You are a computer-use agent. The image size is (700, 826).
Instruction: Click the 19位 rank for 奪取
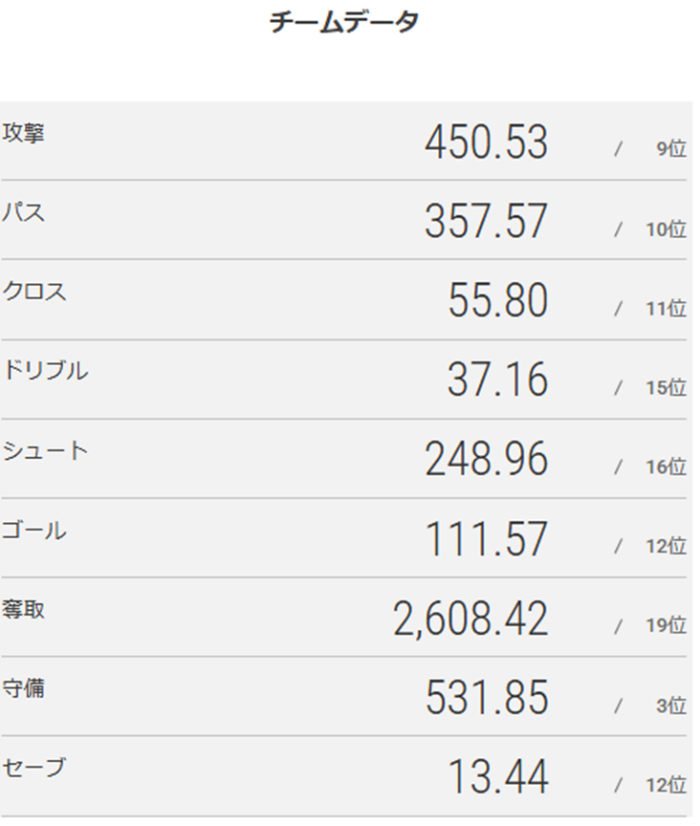[666, 626]
